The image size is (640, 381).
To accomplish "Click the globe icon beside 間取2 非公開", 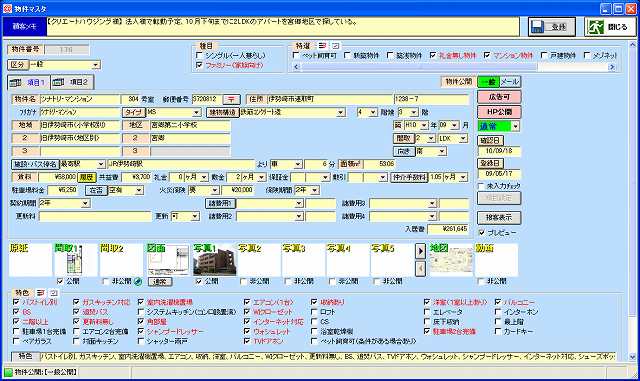I will 138,281.
